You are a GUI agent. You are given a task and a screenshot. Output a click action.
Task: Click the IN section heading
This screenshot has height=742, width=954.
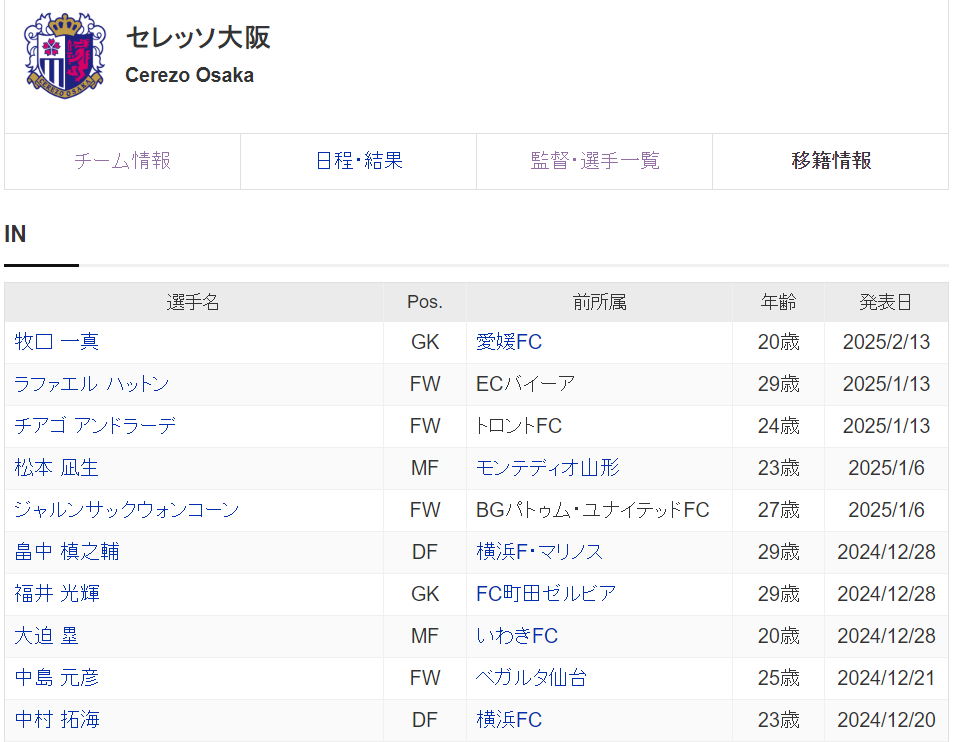(x=15, y=234)
